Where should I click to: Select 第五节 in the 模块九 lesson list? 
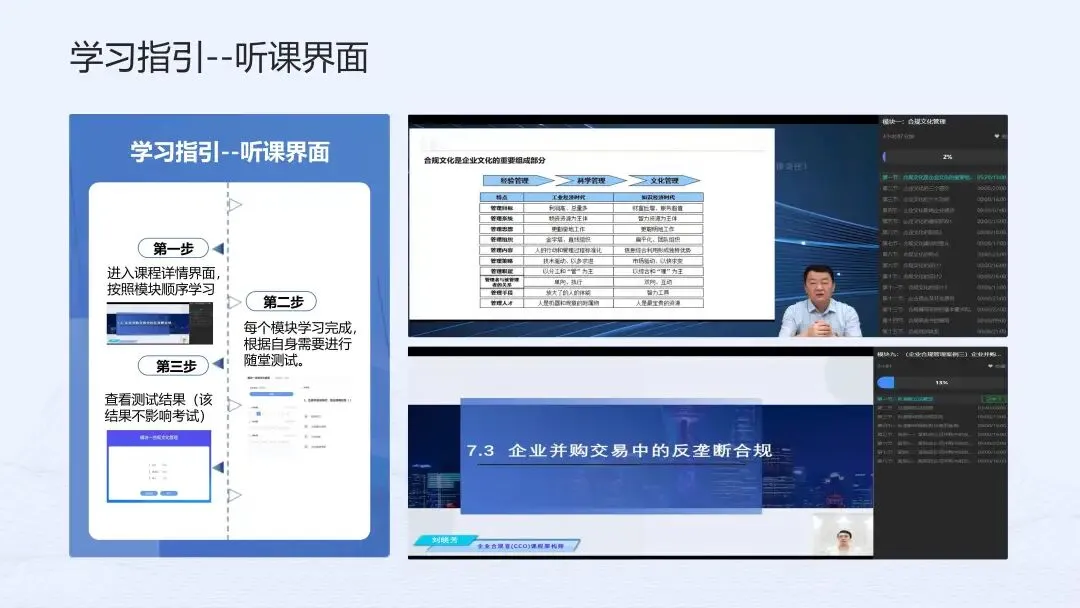point(941,434)
